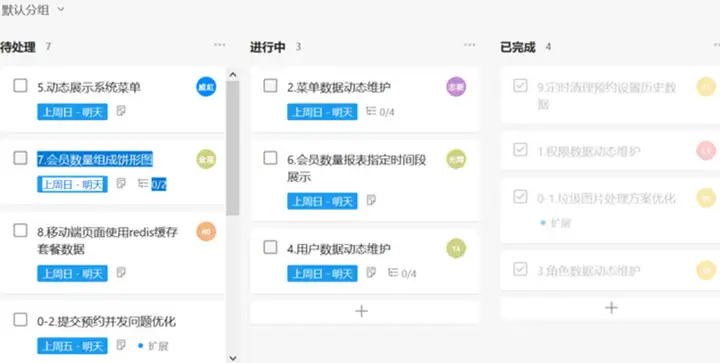
Task: Click assignee avatar on task 9.定时清理预约设置
Action: coord(706,86)
